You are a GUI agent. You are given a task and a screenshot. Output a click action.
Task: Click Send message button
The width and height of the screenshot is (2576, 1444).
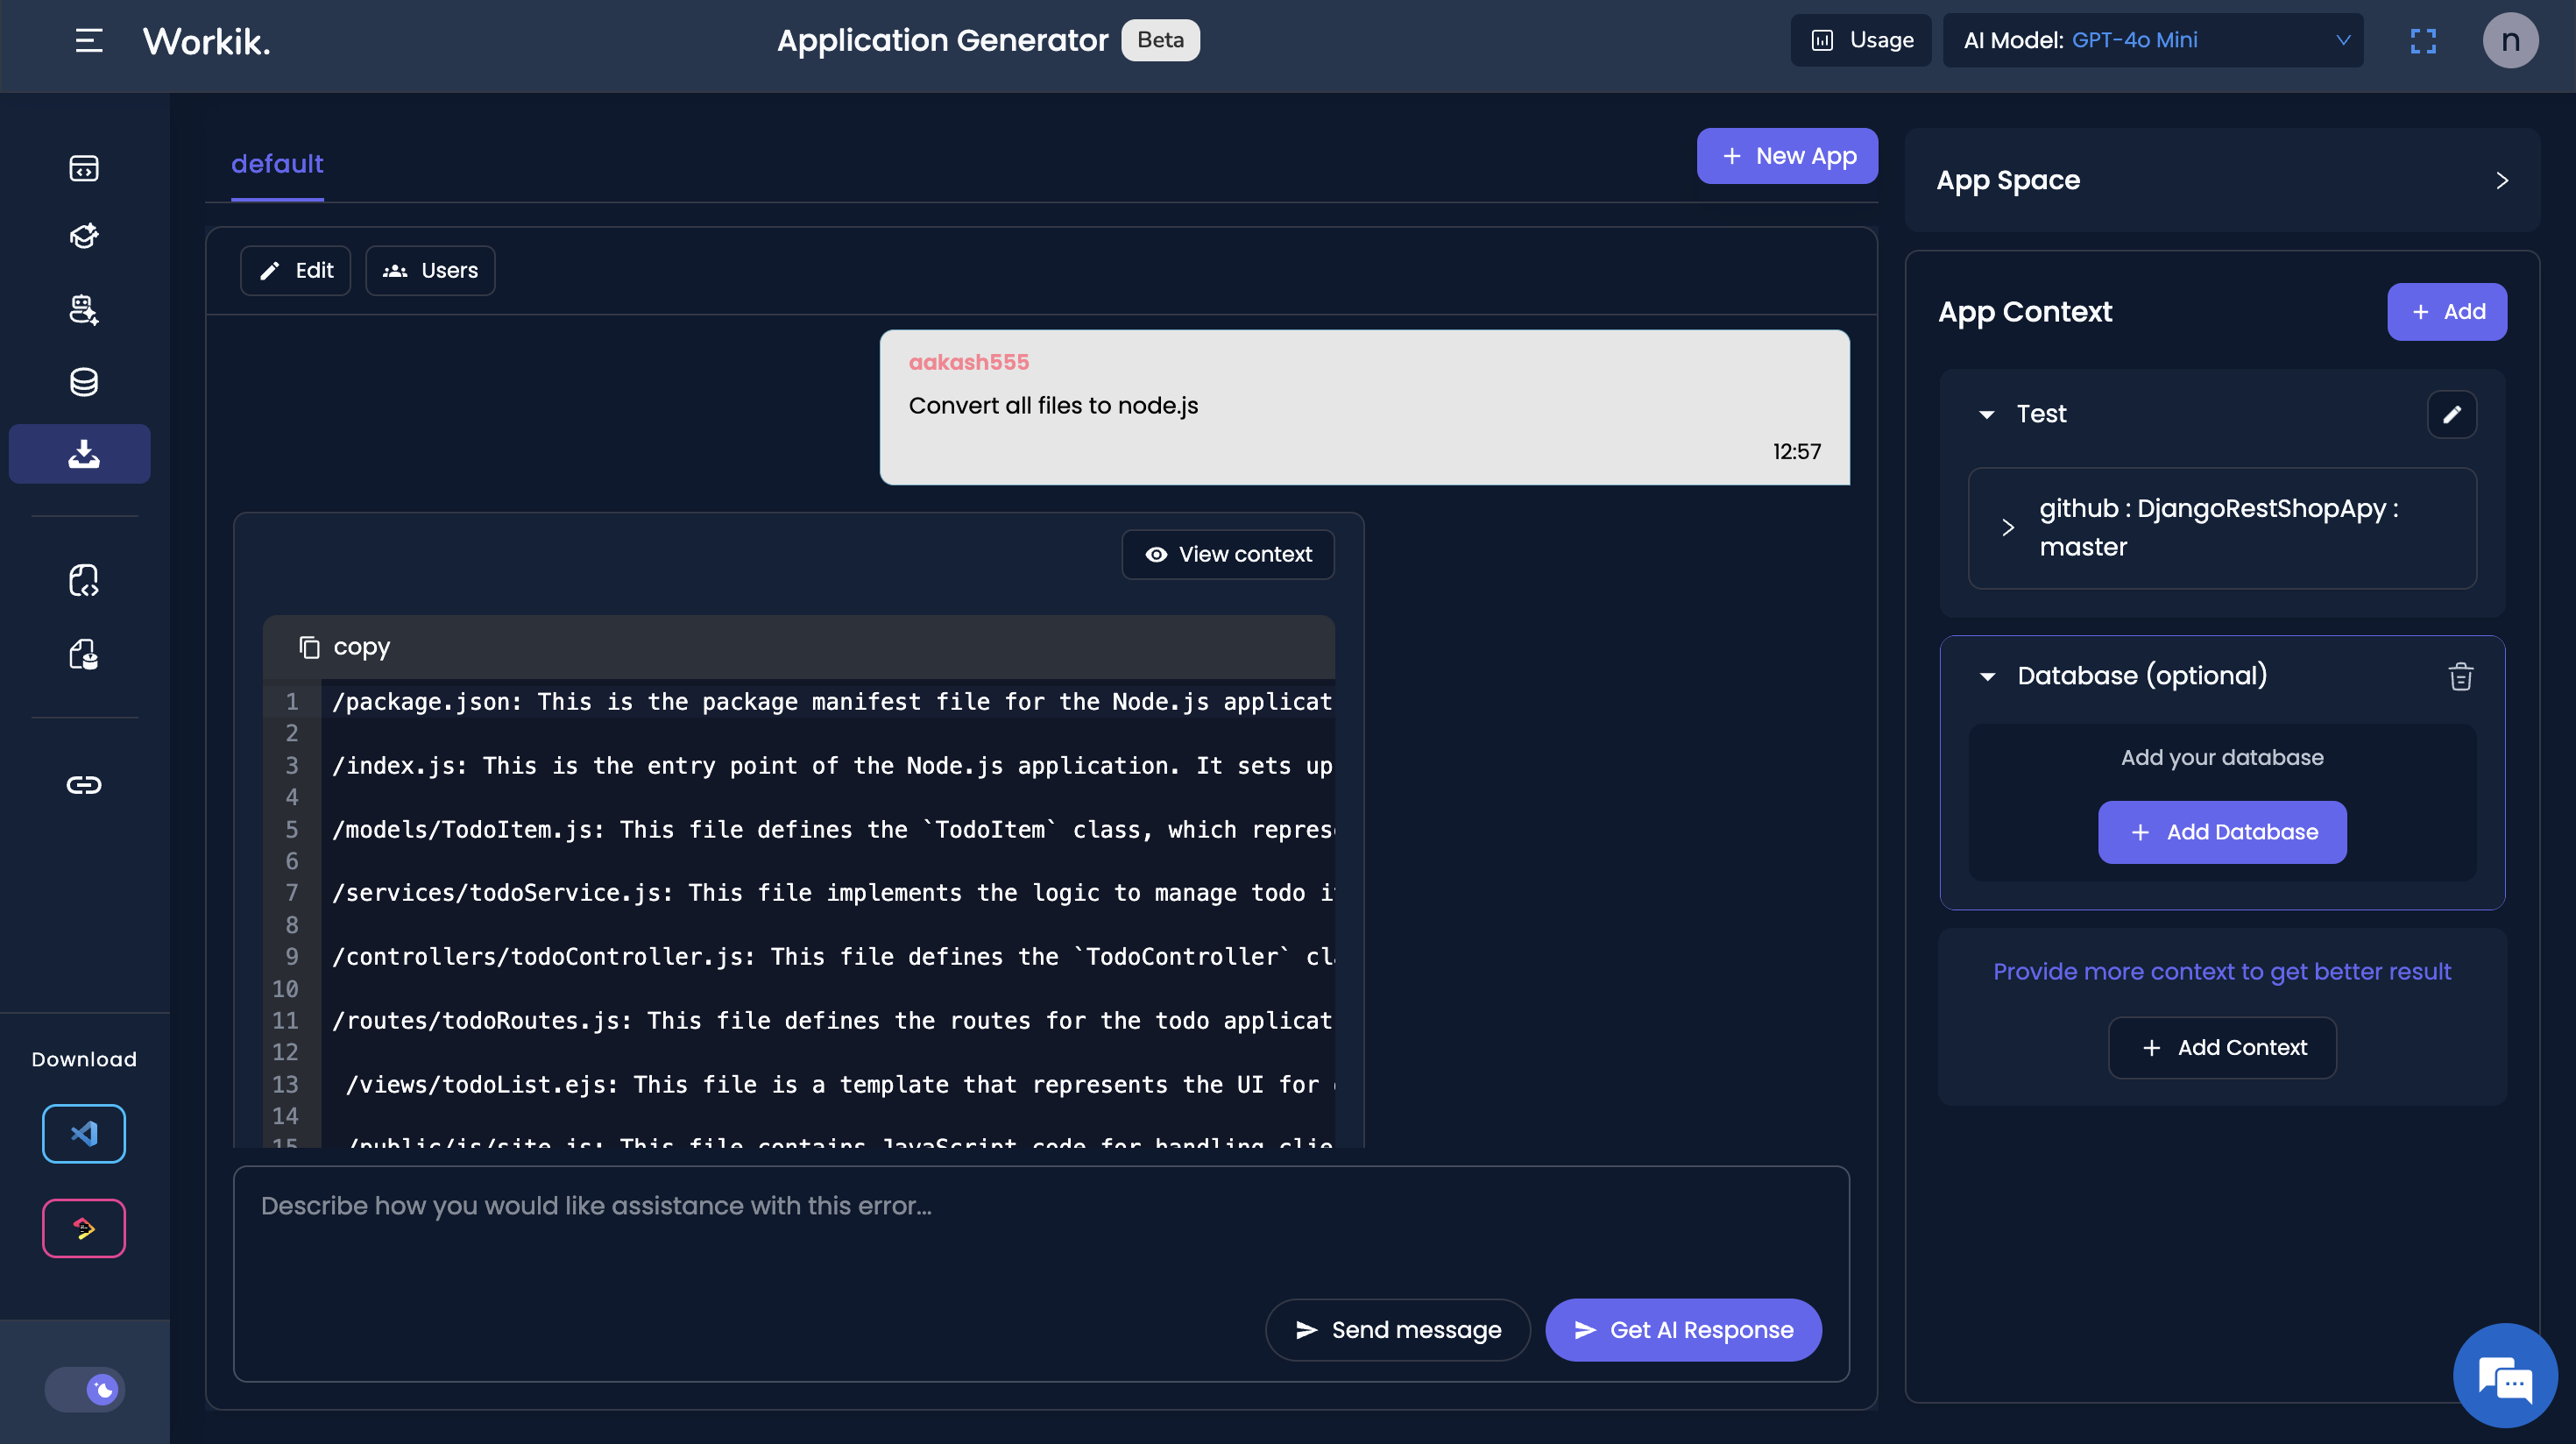click(1397, 1330)
